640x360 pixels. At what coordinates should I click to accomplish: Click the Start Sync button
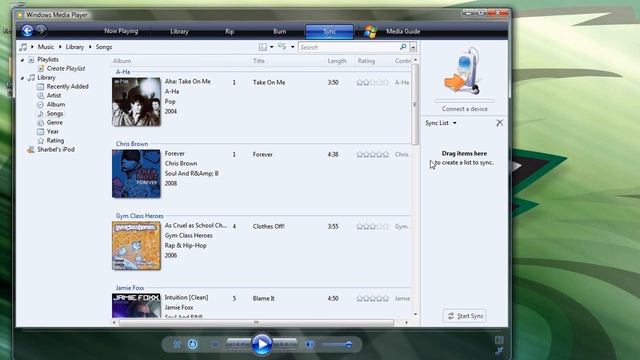(x=464, y=316)
